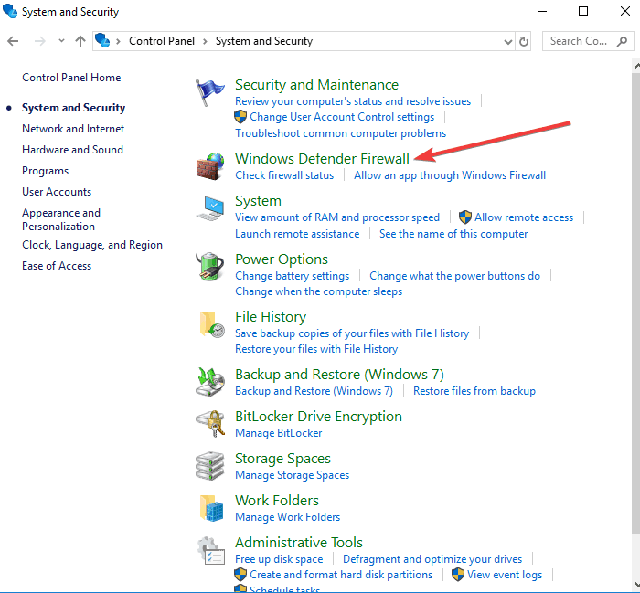Click the search magnifier icon
The width and height of the screenshot is (640, 593).
click(622, 41)
